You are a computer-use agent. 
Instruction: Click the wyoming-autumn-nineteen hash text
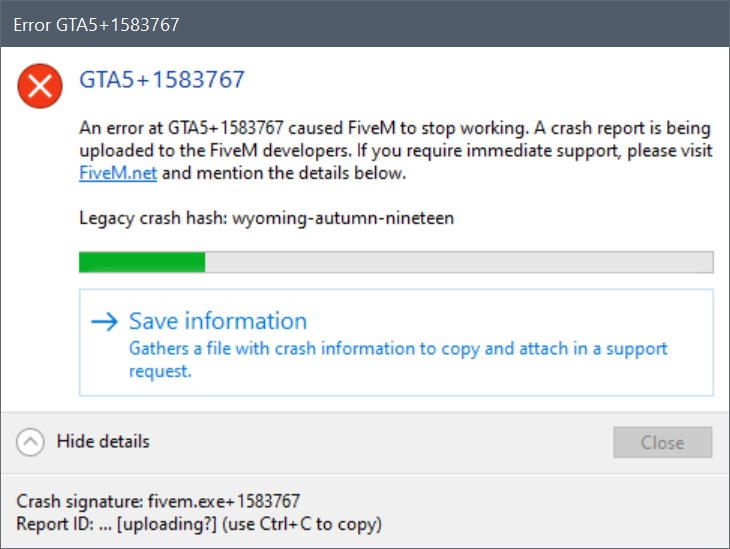[343, 217]
